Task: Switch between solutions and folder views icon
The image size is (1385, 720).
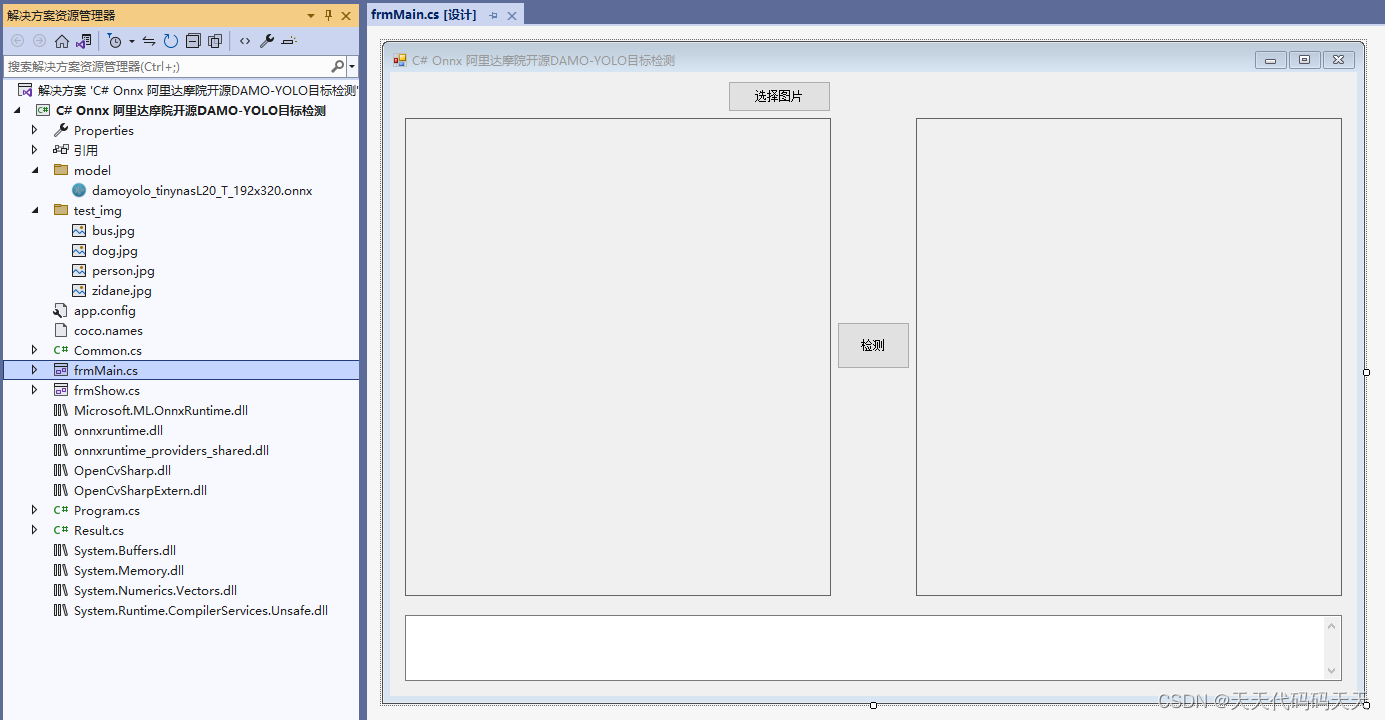Action: [x=83, y=41]
